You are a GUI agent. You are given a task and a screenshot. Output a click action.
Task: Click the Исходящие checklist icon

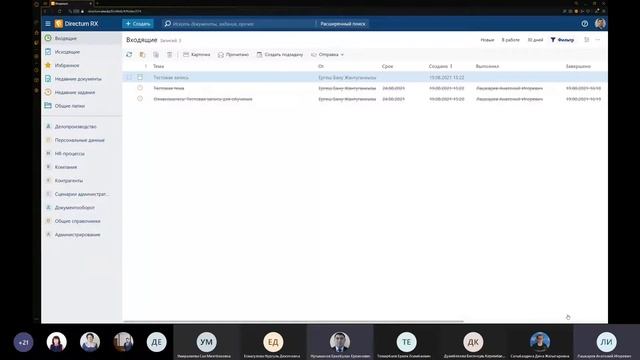[x=48, y=51]
